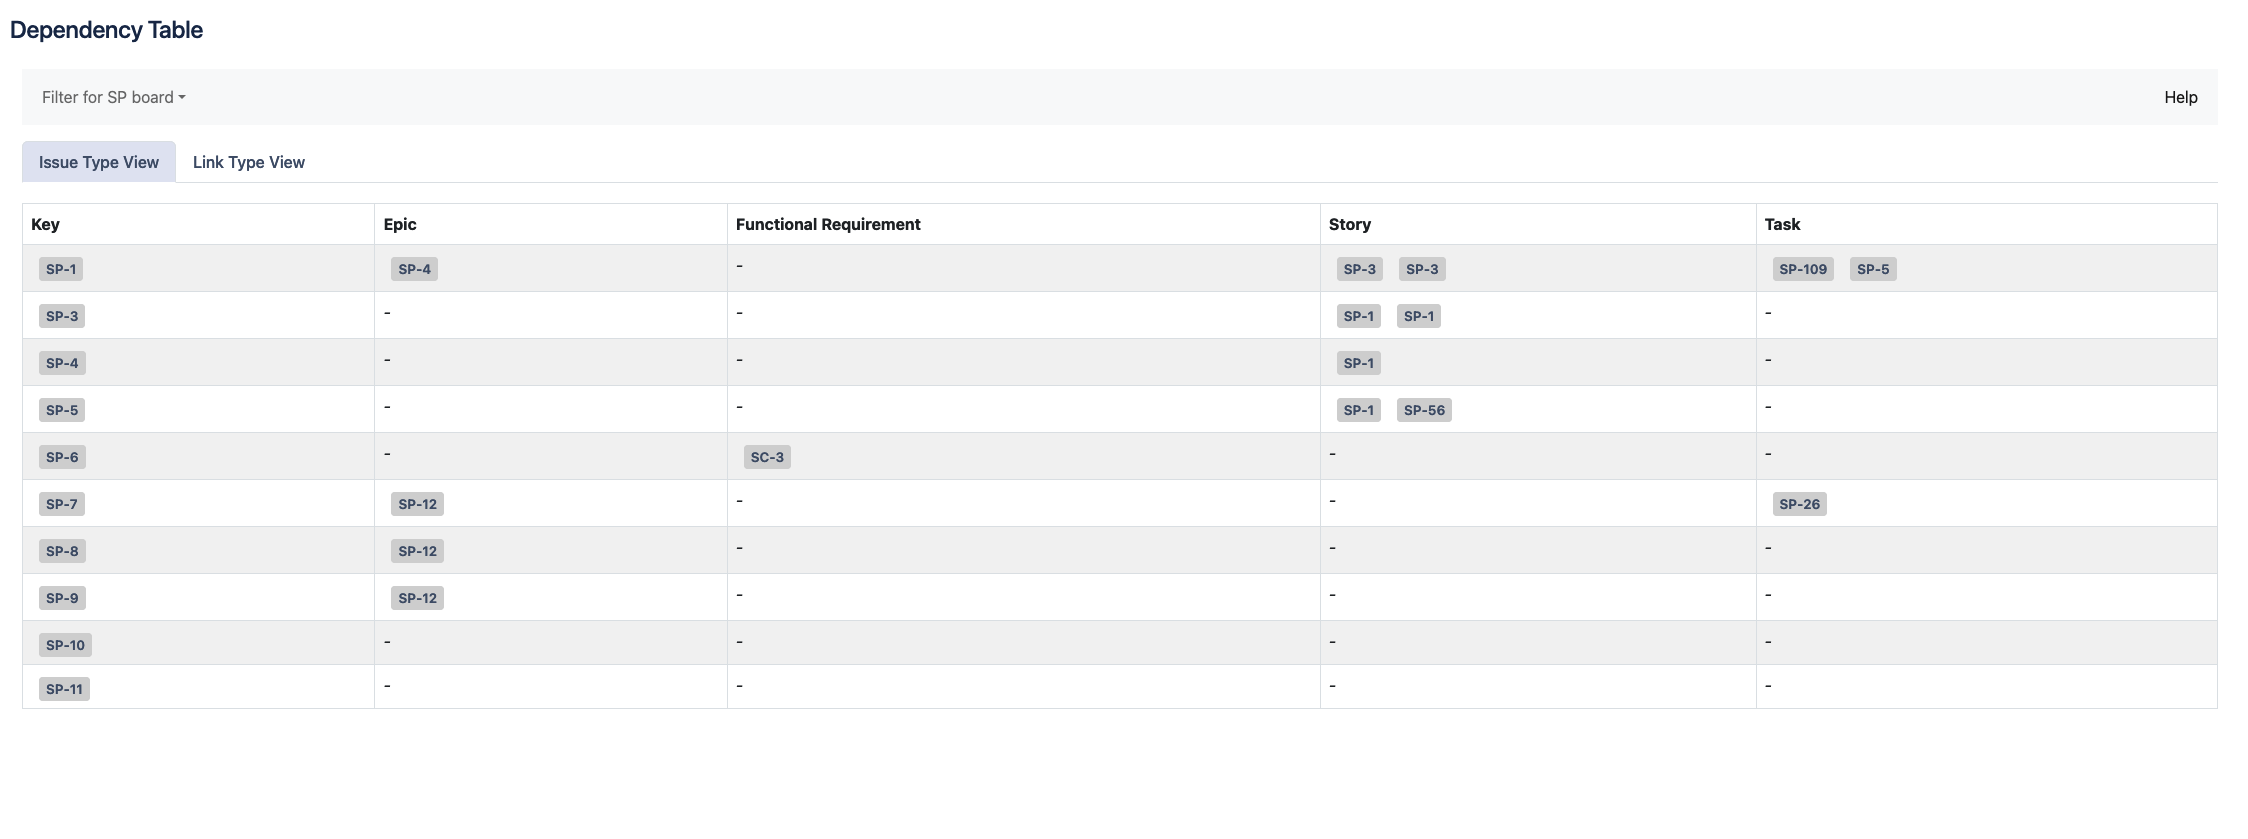Open SP-1 story badge in SP-4 row
Screen dimensions: 2248x839
(x=1358, y=363)
